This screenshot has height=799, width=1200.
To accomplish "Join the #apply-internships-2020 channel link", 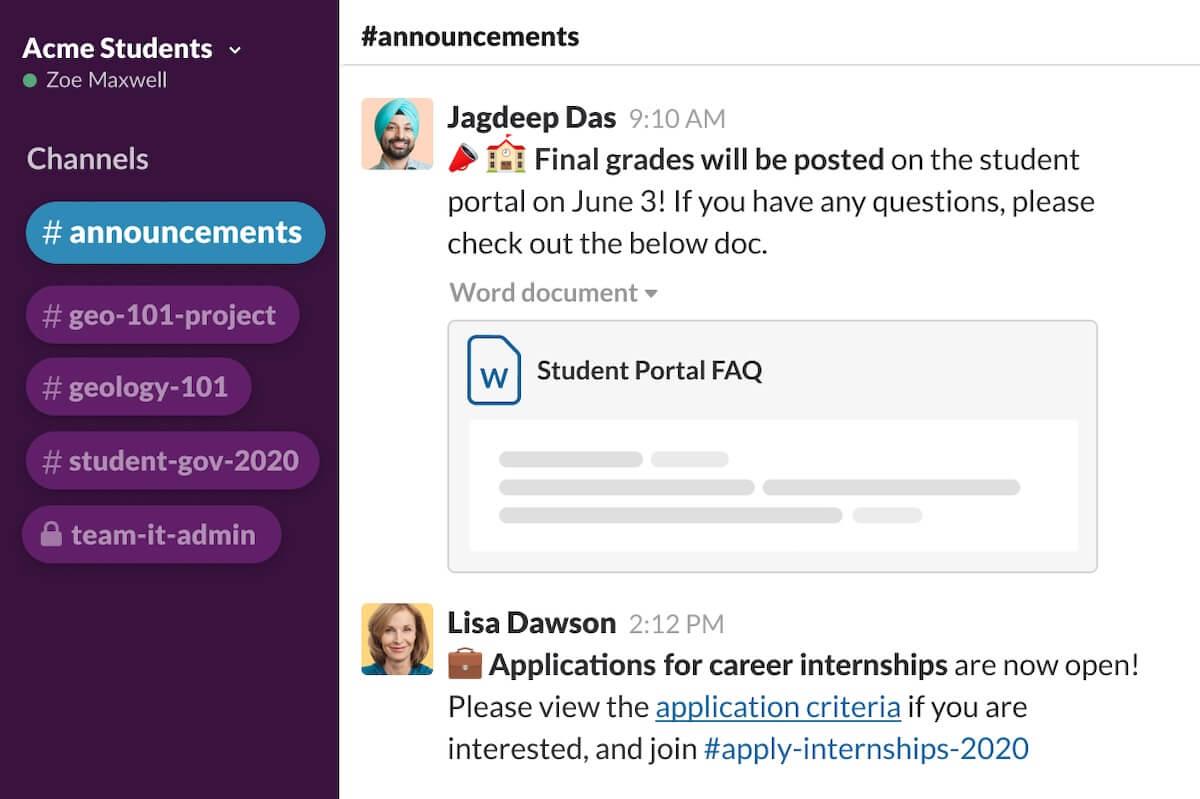I will [866, 748].
